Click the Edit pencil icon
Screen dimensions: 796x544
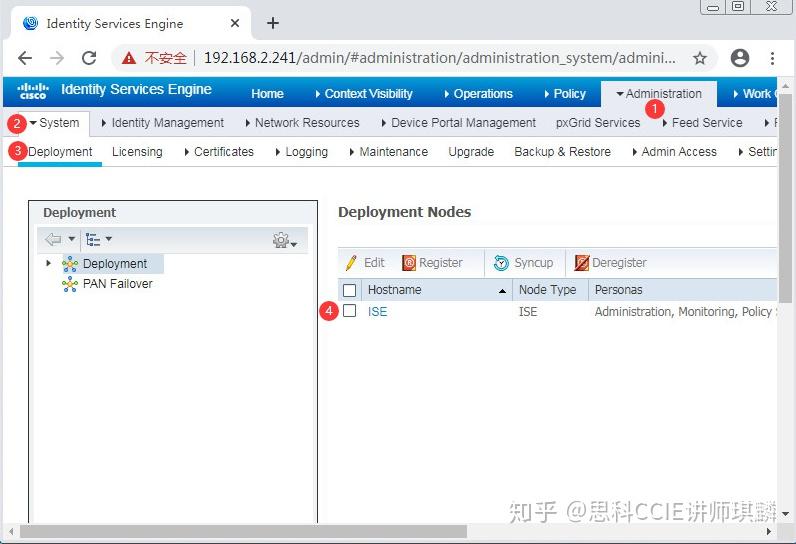click(351, 263)
